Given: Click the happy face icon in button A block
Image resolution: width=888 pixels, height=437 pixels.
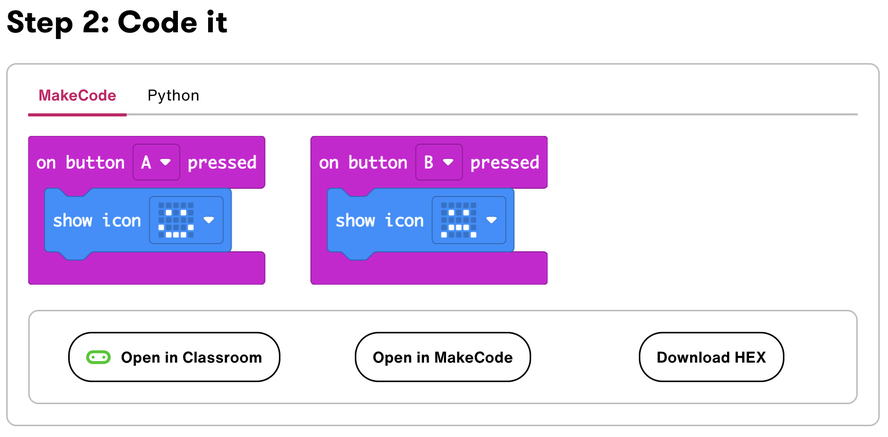Looking at the screenshot, I should 175,220.
